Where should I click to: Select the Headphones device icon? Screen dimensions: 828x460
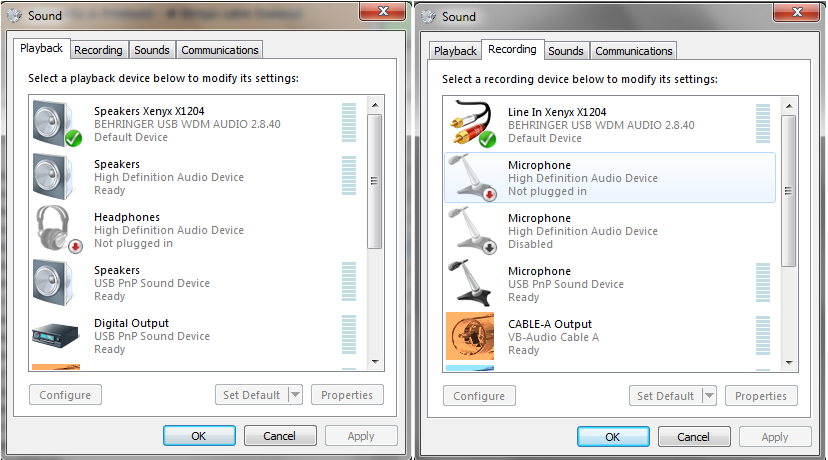(58, 229)
